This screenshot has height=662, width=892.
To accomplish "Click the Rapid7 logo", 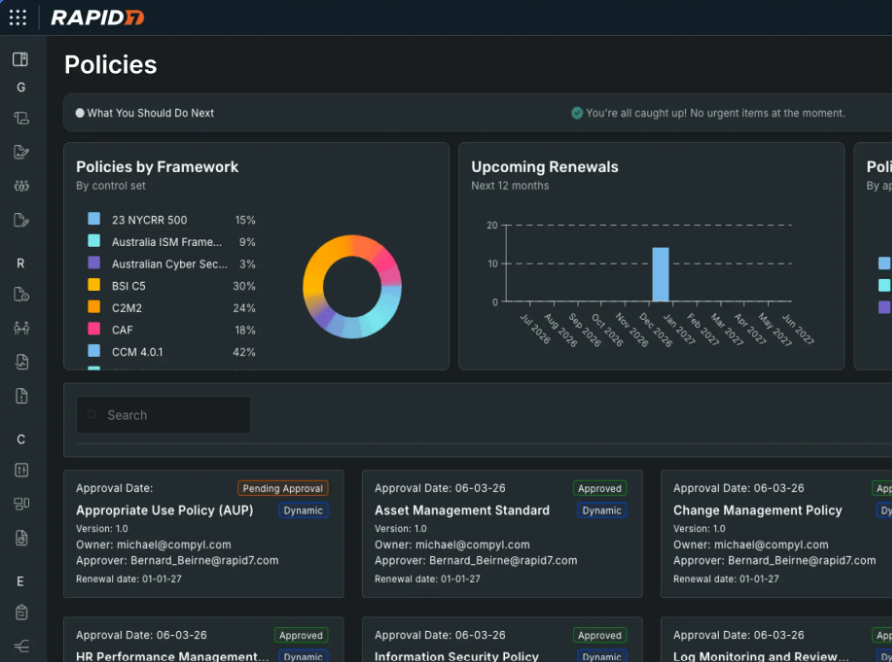I will (97, 18).
